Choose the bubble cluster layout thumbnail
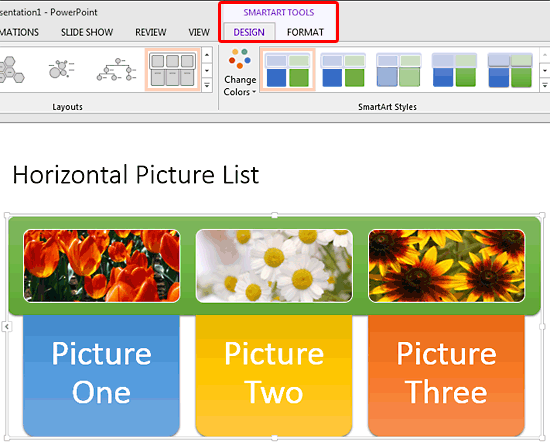This screenshot has height=445, width=550. 61,69
